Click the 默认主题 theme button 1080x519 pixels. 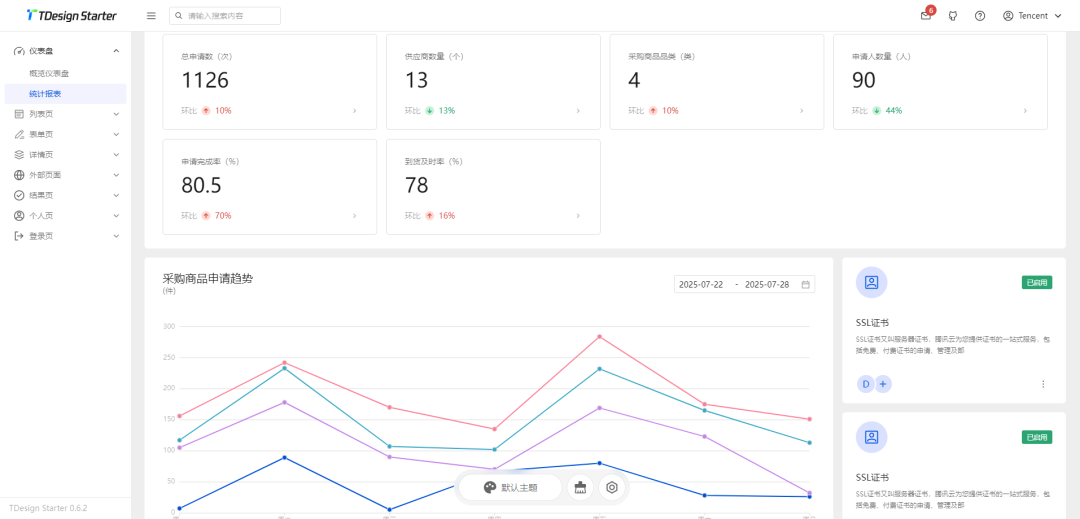510,487
